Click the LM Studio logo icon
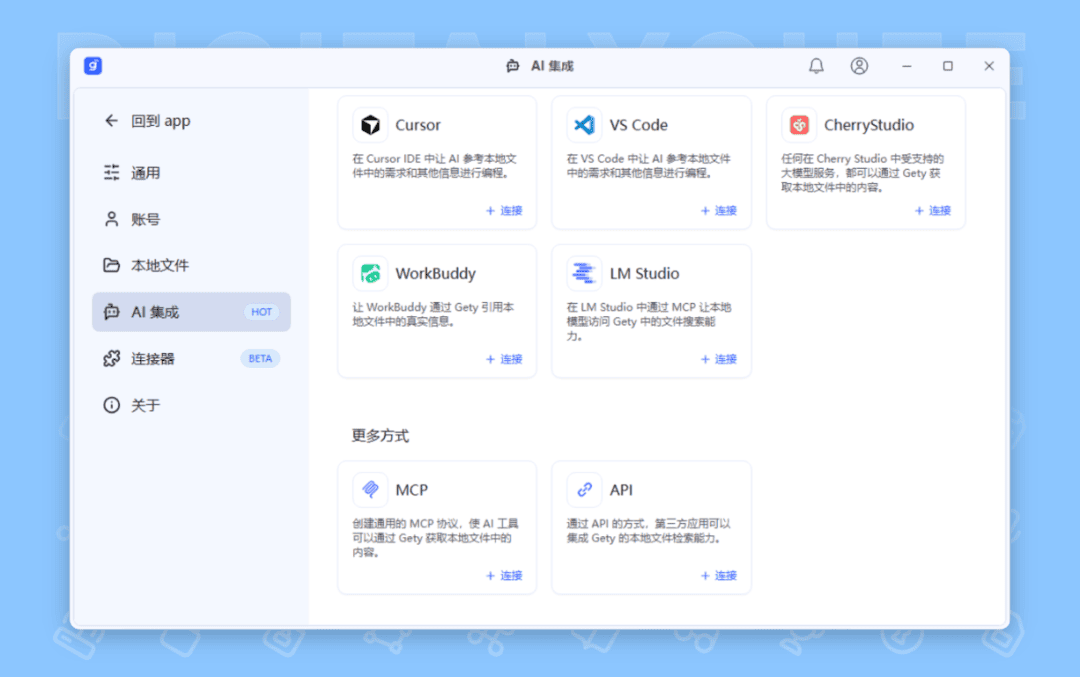Image resolution: width=1080 pixels, height=677 pixels. pos(585,273)
